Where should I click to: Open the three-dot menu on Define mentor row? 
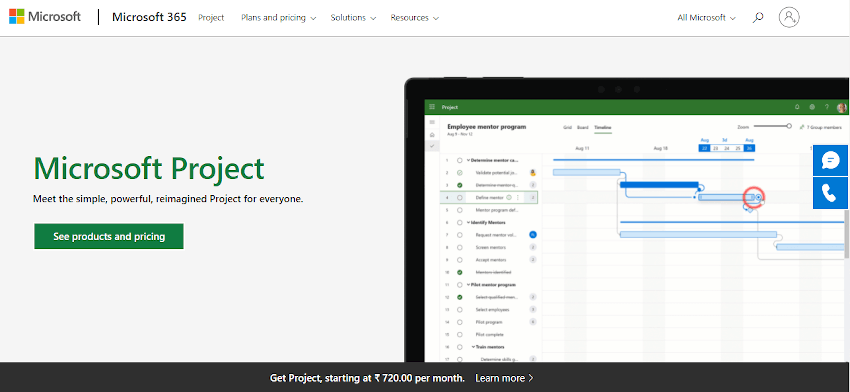(518, 197)
